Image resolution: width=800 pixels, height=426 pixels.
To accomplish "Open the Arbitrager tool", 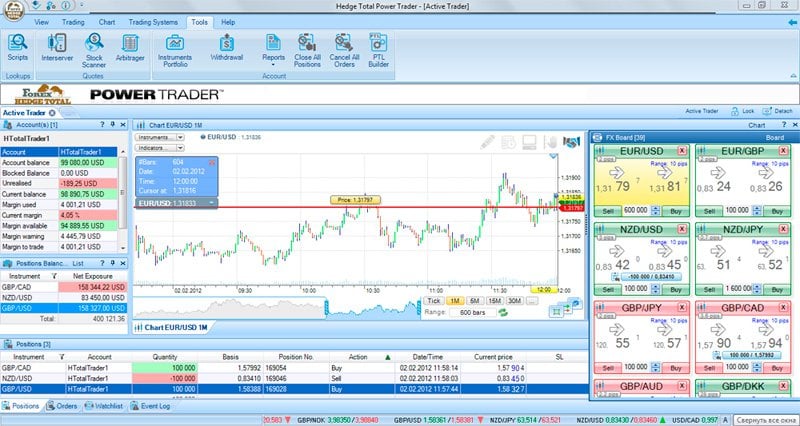I will 130,47.
